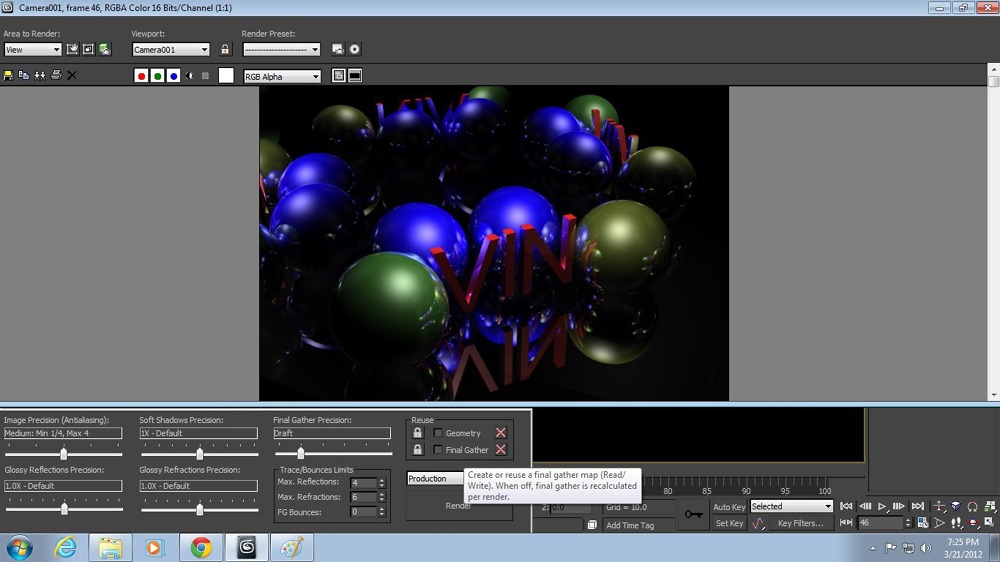Click the Image Precision antialiasing slider
The width and height of the screenshot is (1000, 562).
[x=63, y=454]
